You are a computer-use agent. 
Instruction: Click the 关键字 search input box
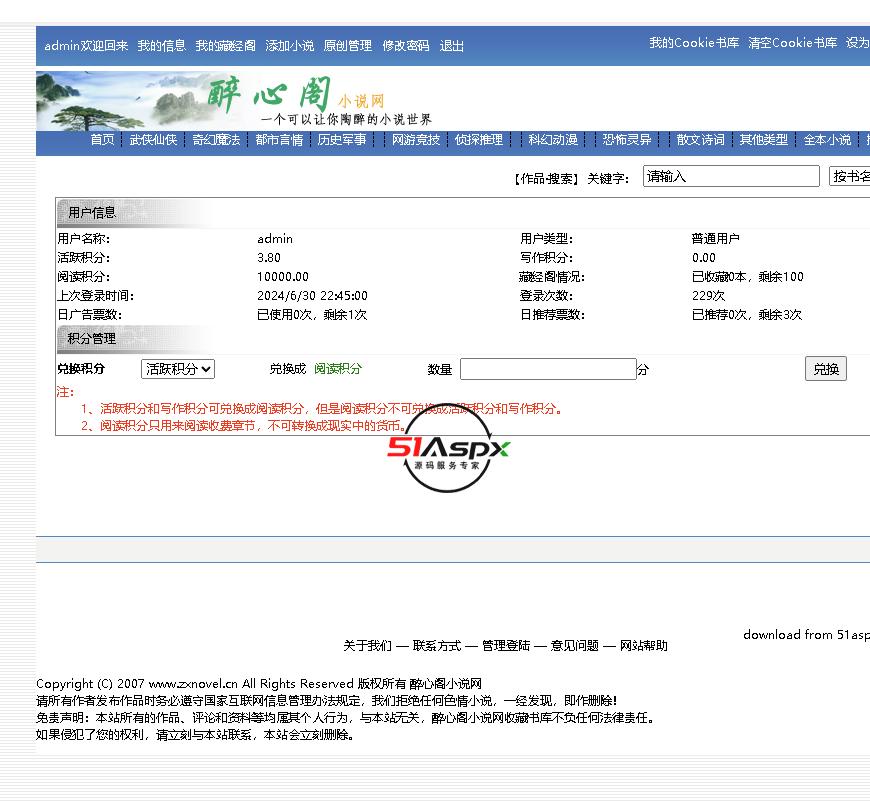730,177
